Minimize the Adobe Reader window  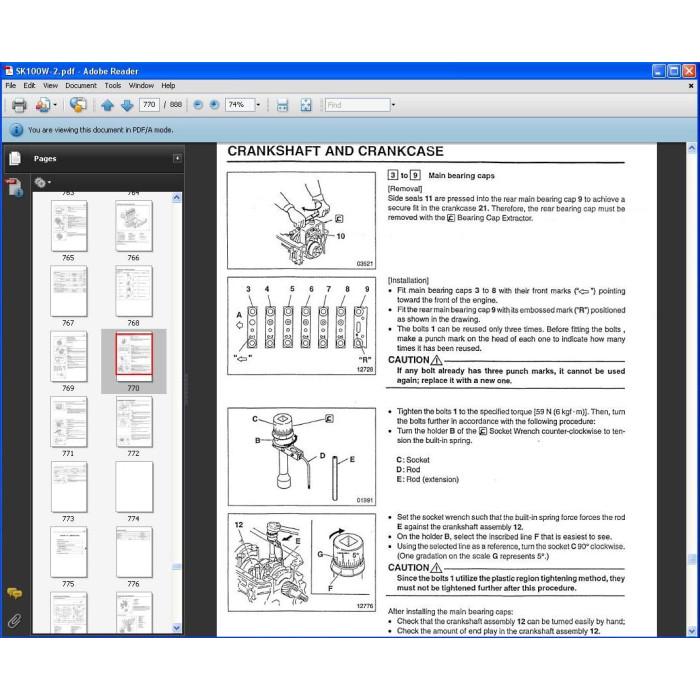click(658, 71)
